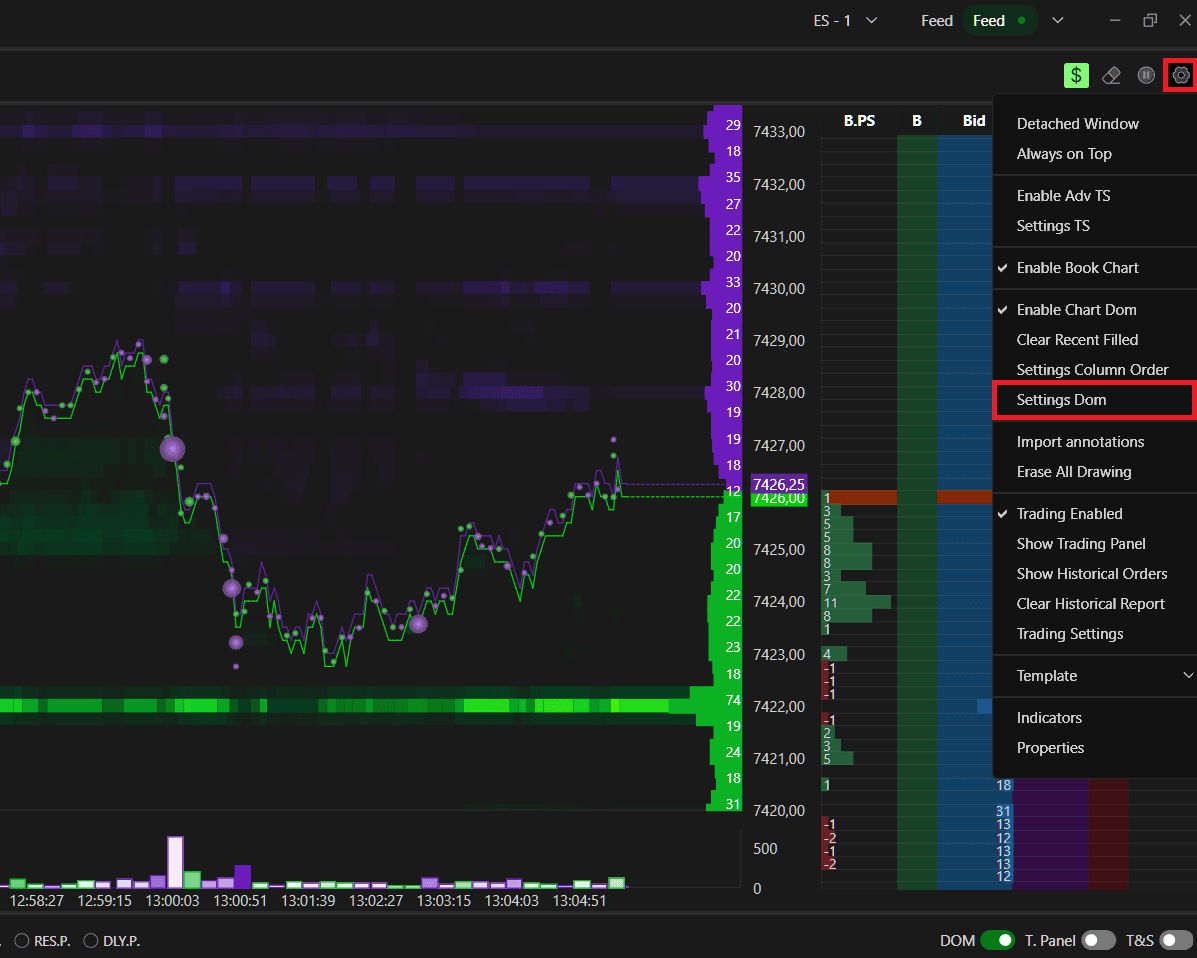Click the B column header
The height and width of the screenshot is (958, 1197).
[x=917, y=121]
